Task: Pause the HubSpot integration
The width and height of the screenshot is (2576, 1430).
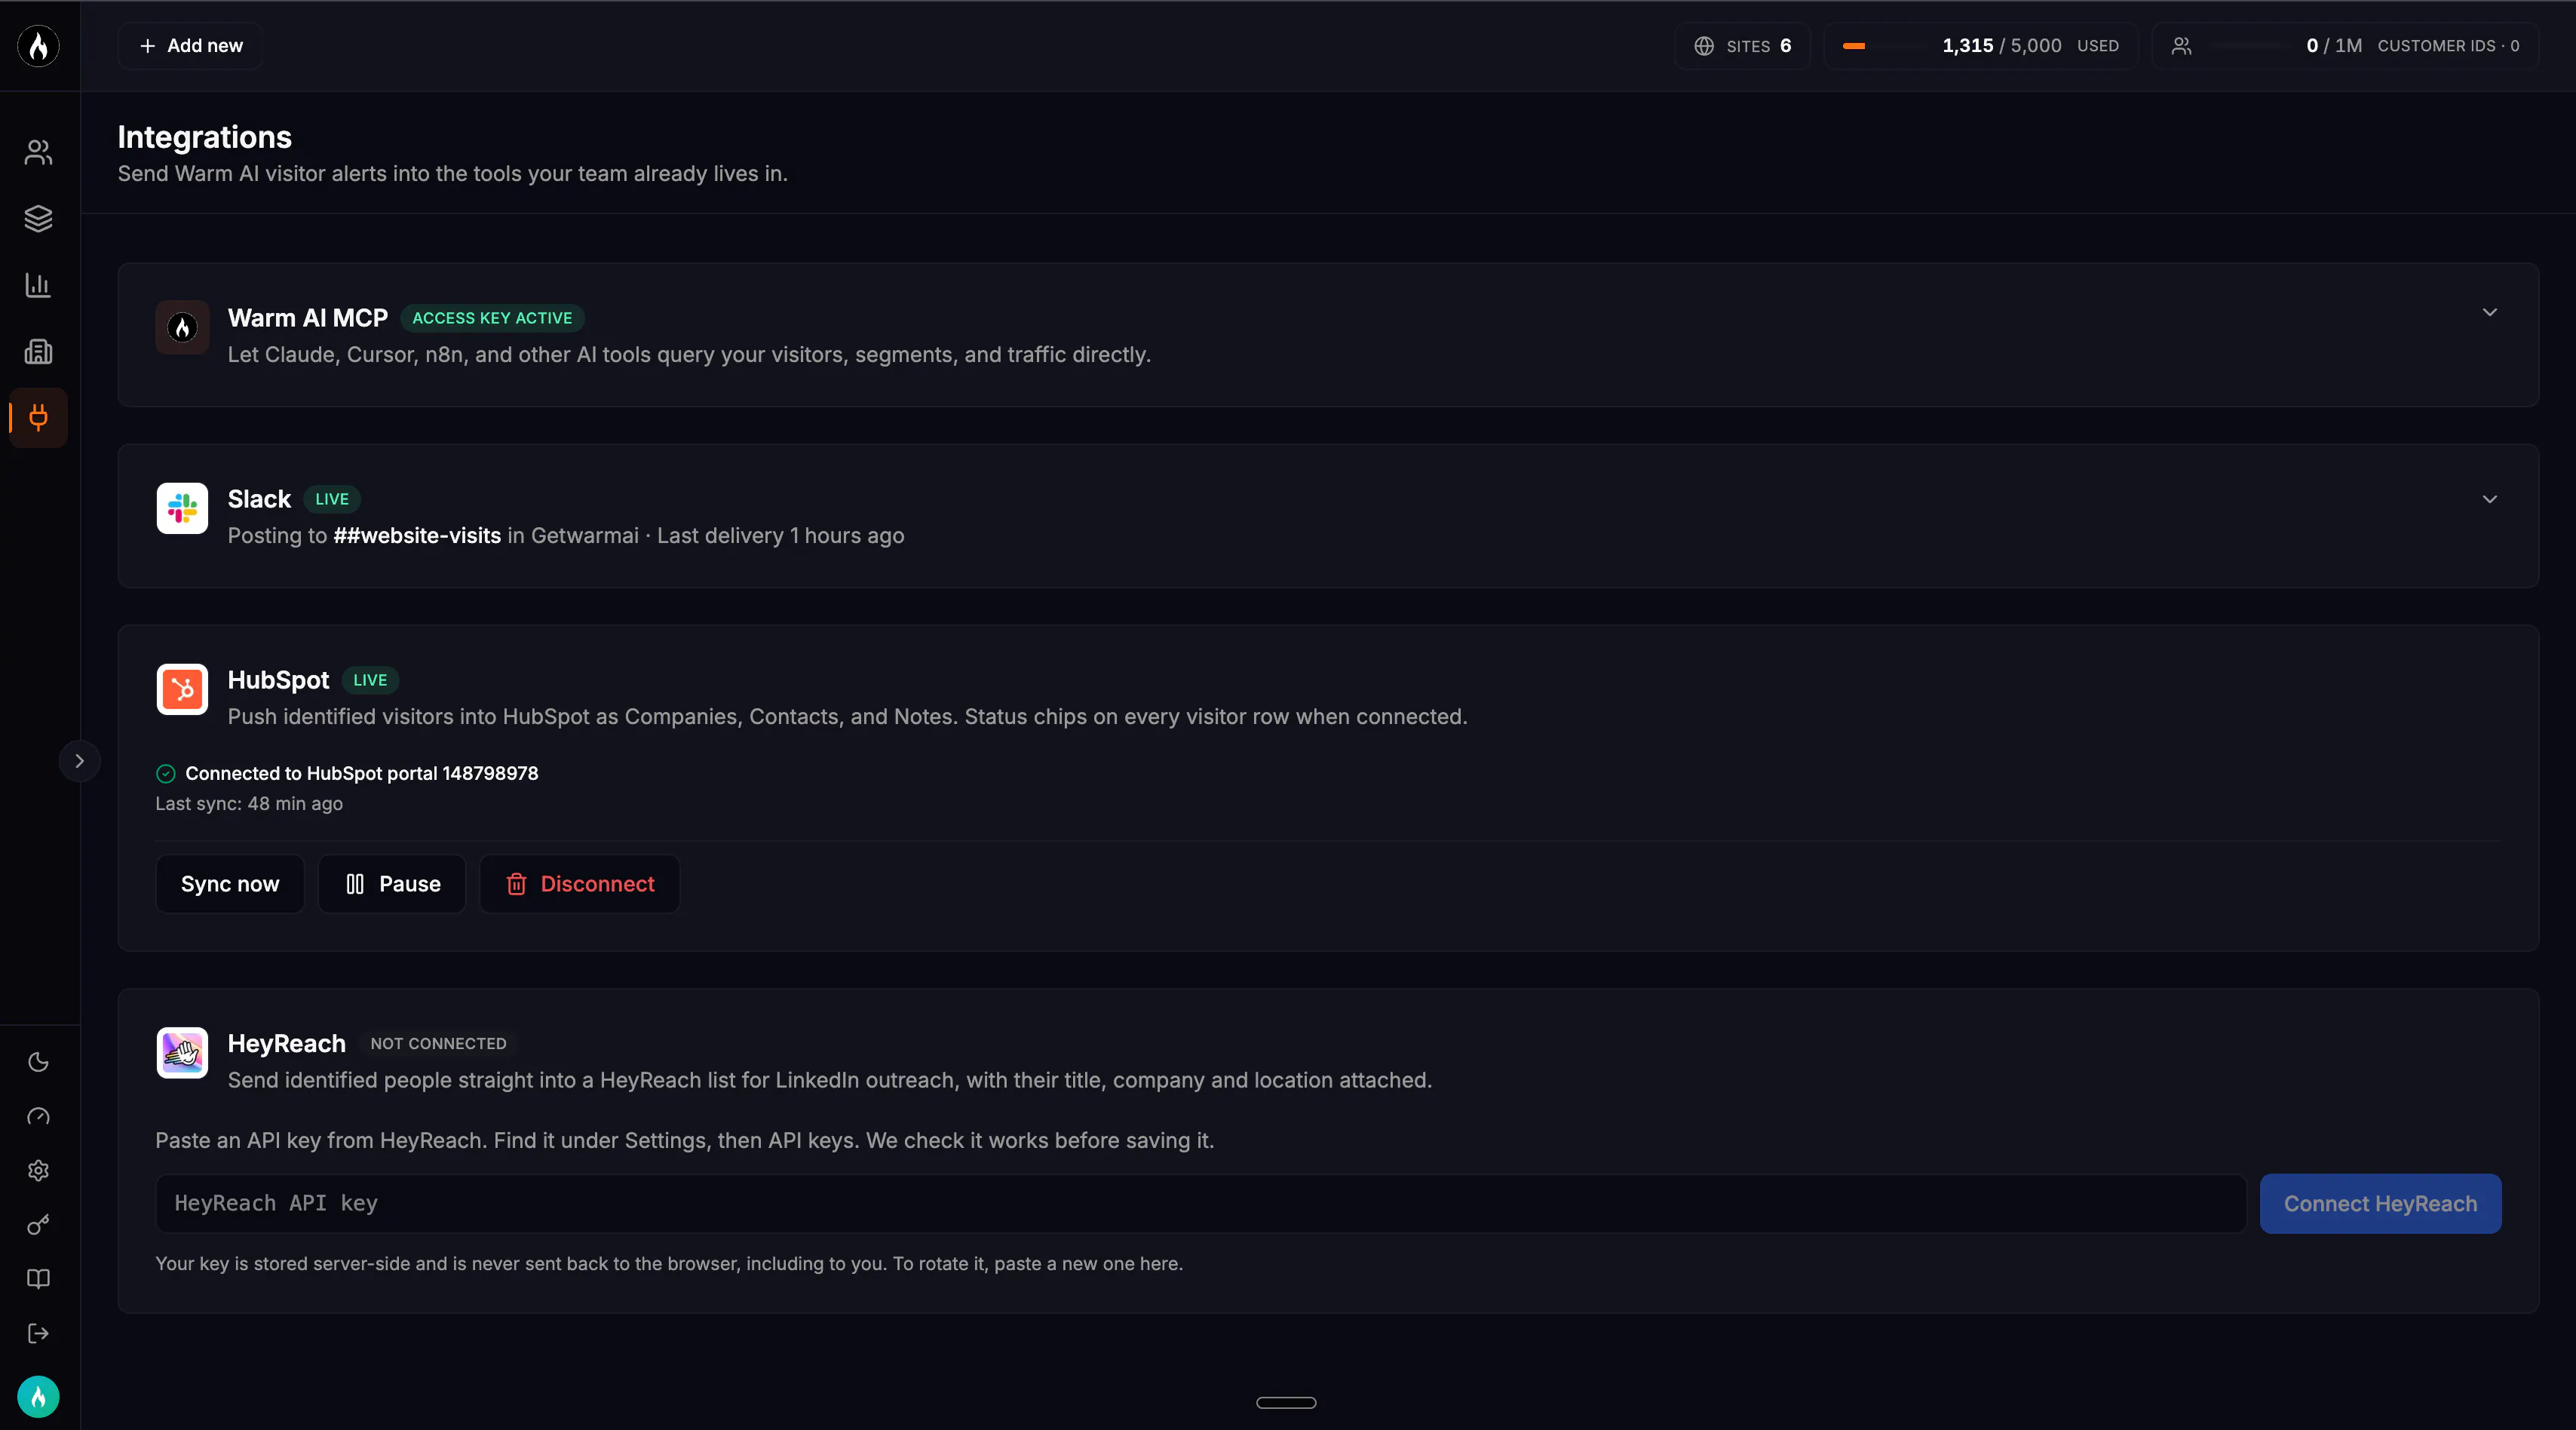Action: coord(392,884)
